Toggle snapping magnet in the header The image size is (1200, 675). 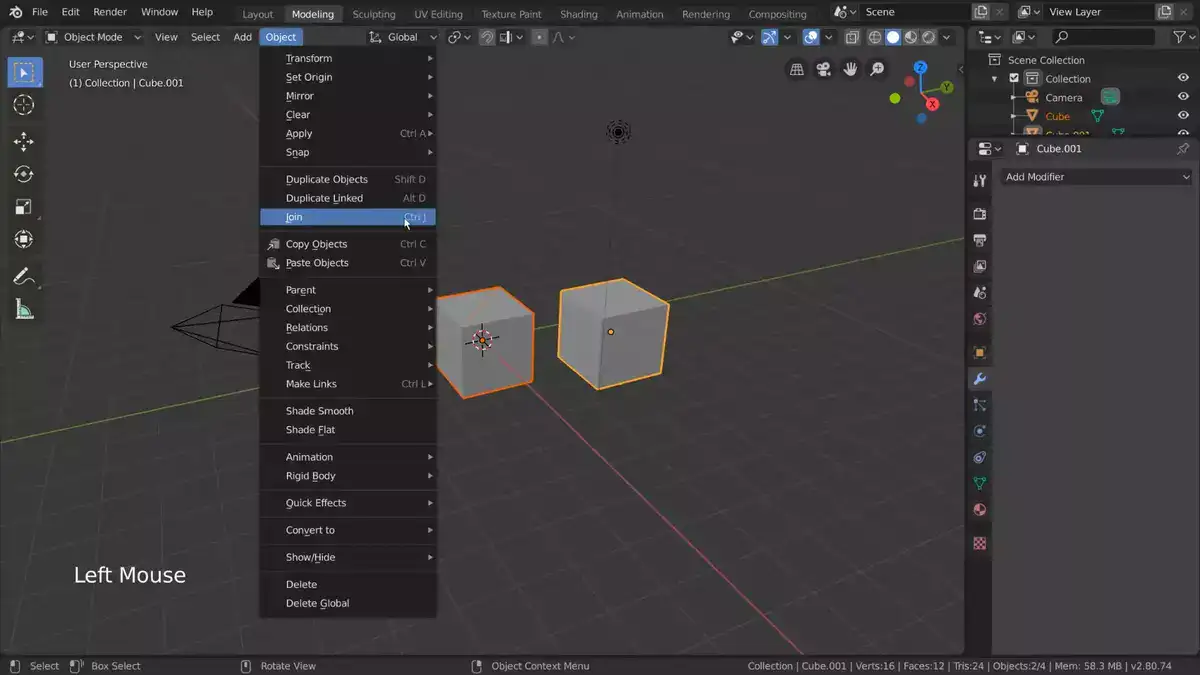487,37
